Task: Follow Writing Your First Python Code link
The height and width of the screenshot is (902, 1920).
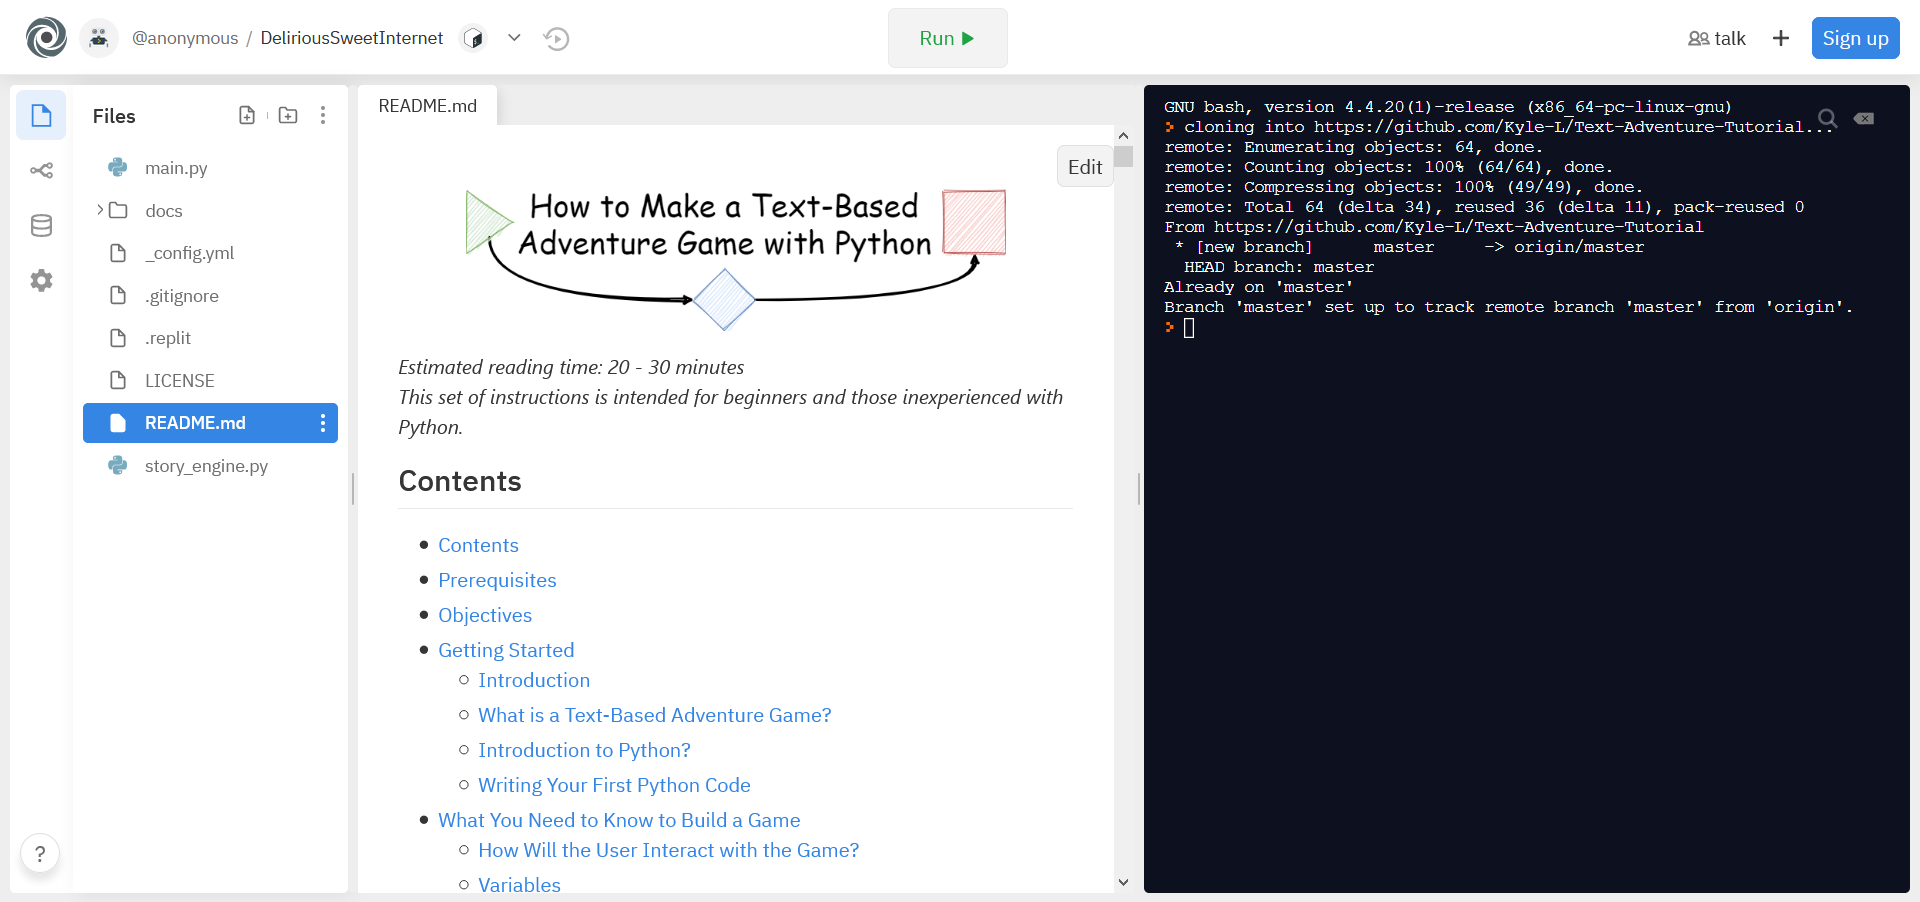Action: tap(614, 785)
